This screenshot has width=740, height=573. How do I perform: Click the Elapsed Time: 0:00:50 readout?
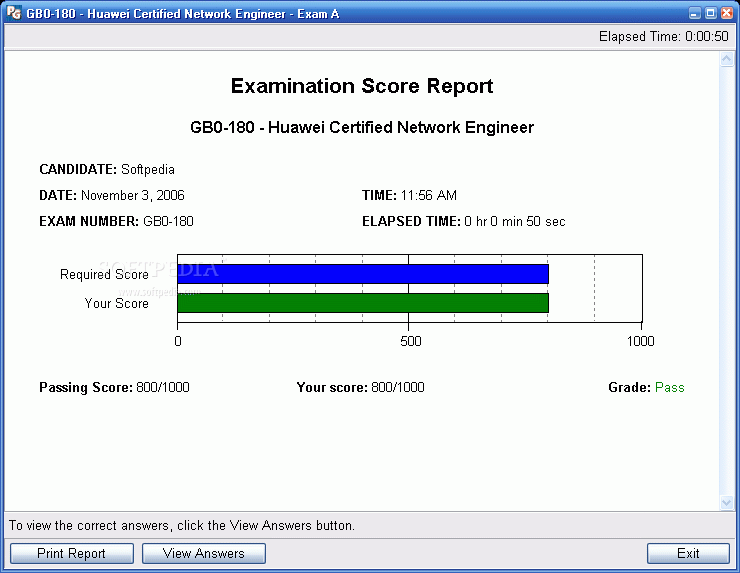pyautogui.click(x=664, y=36)
